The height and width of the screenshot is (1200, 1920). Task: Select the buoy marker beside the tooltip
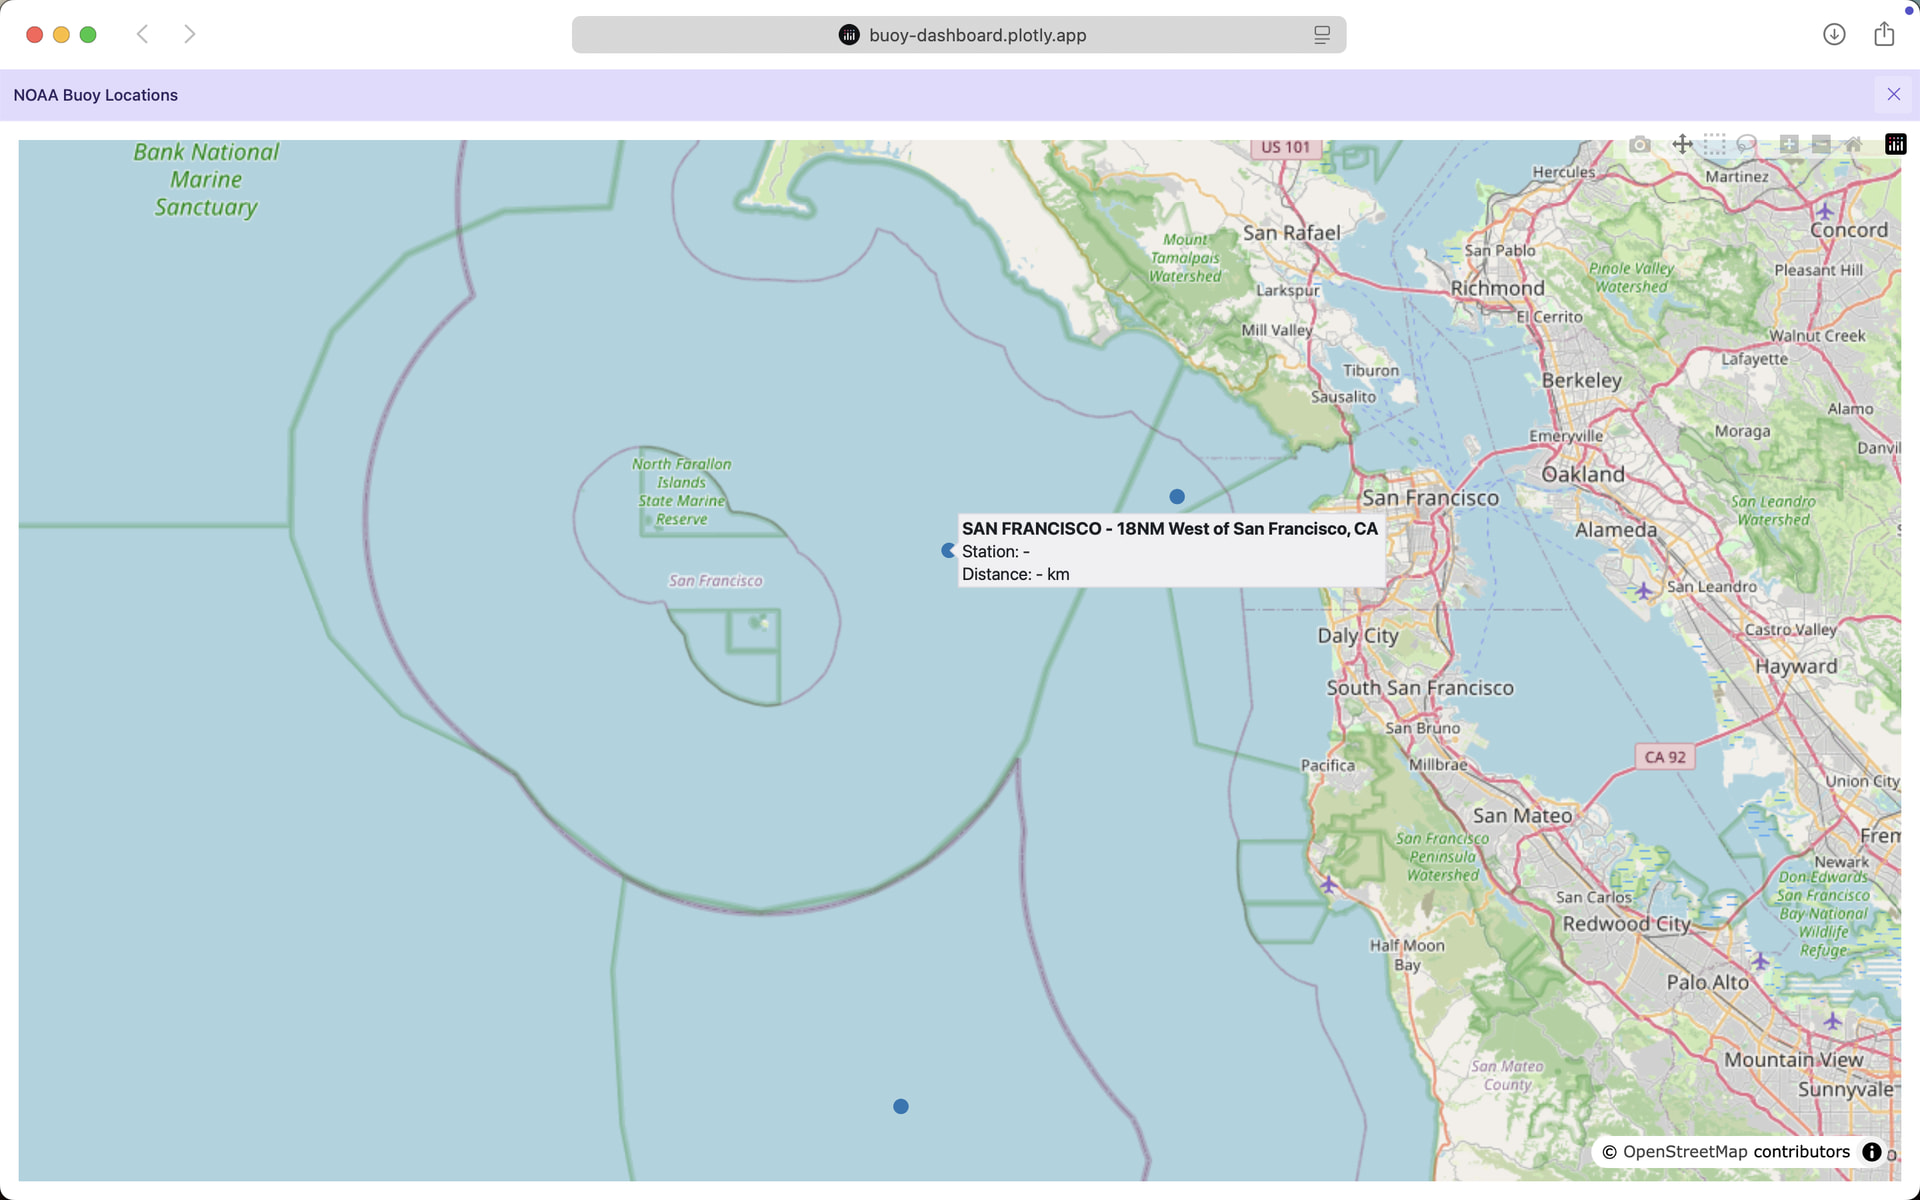[949, 551]
